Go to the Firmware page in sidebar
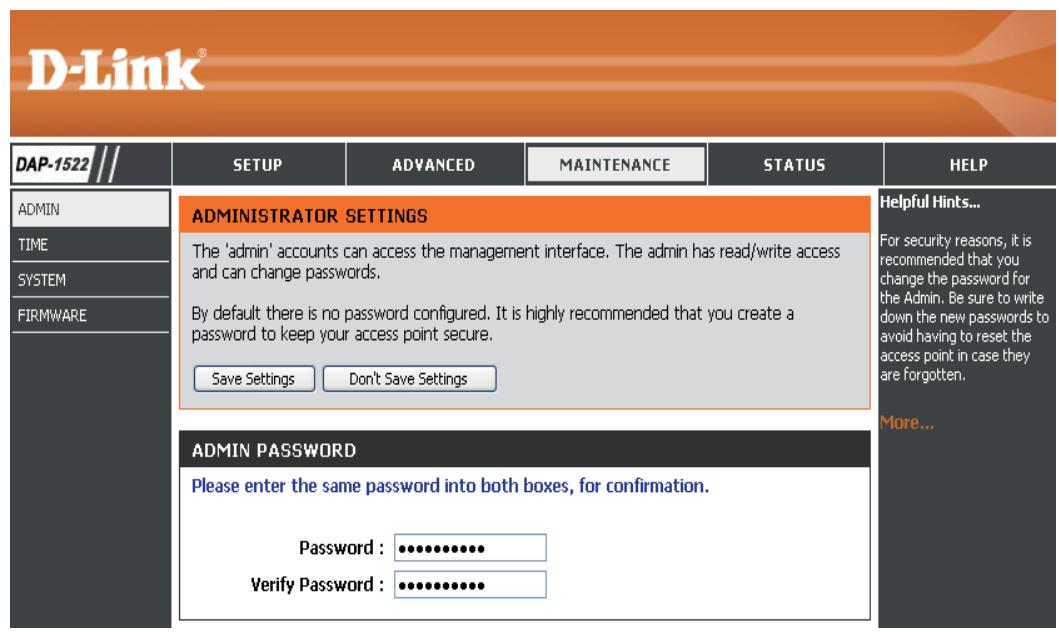1059x632 pixels. click(x=90, y=315)
